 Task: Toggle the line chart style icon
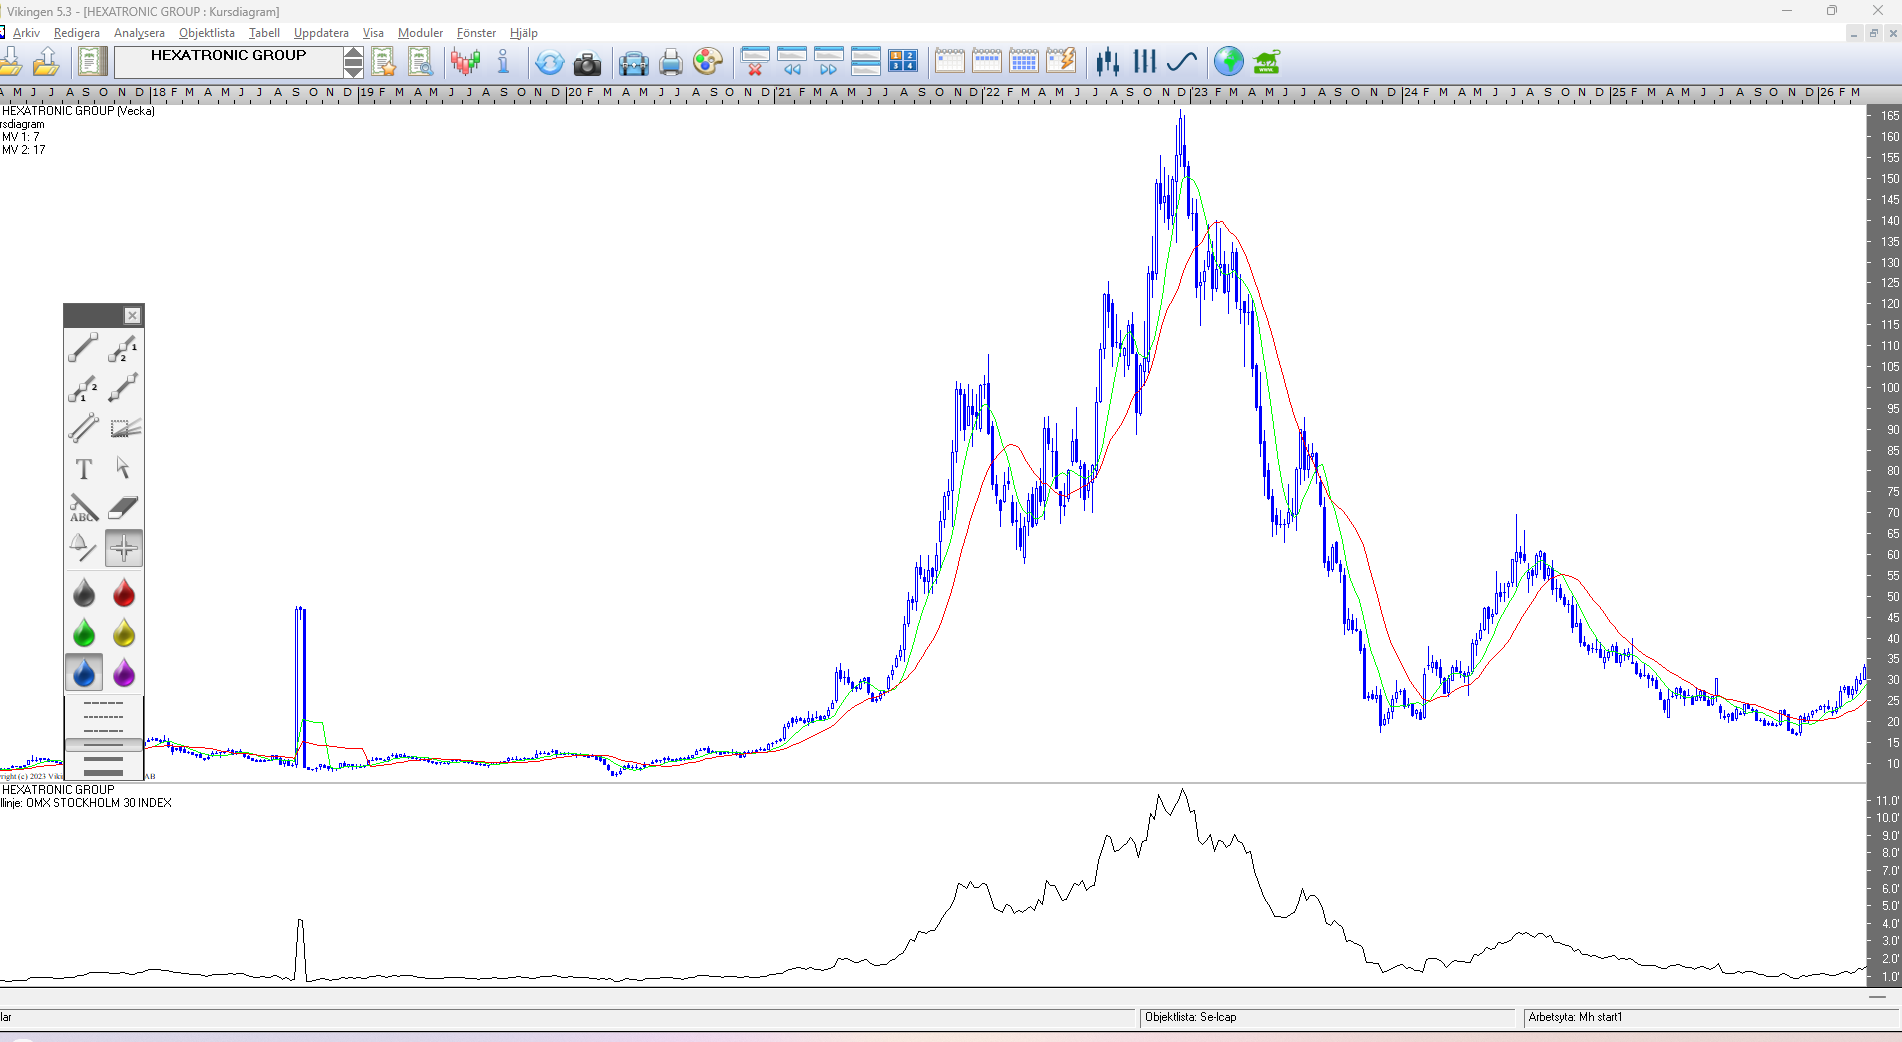click(x=1182, y=62)
